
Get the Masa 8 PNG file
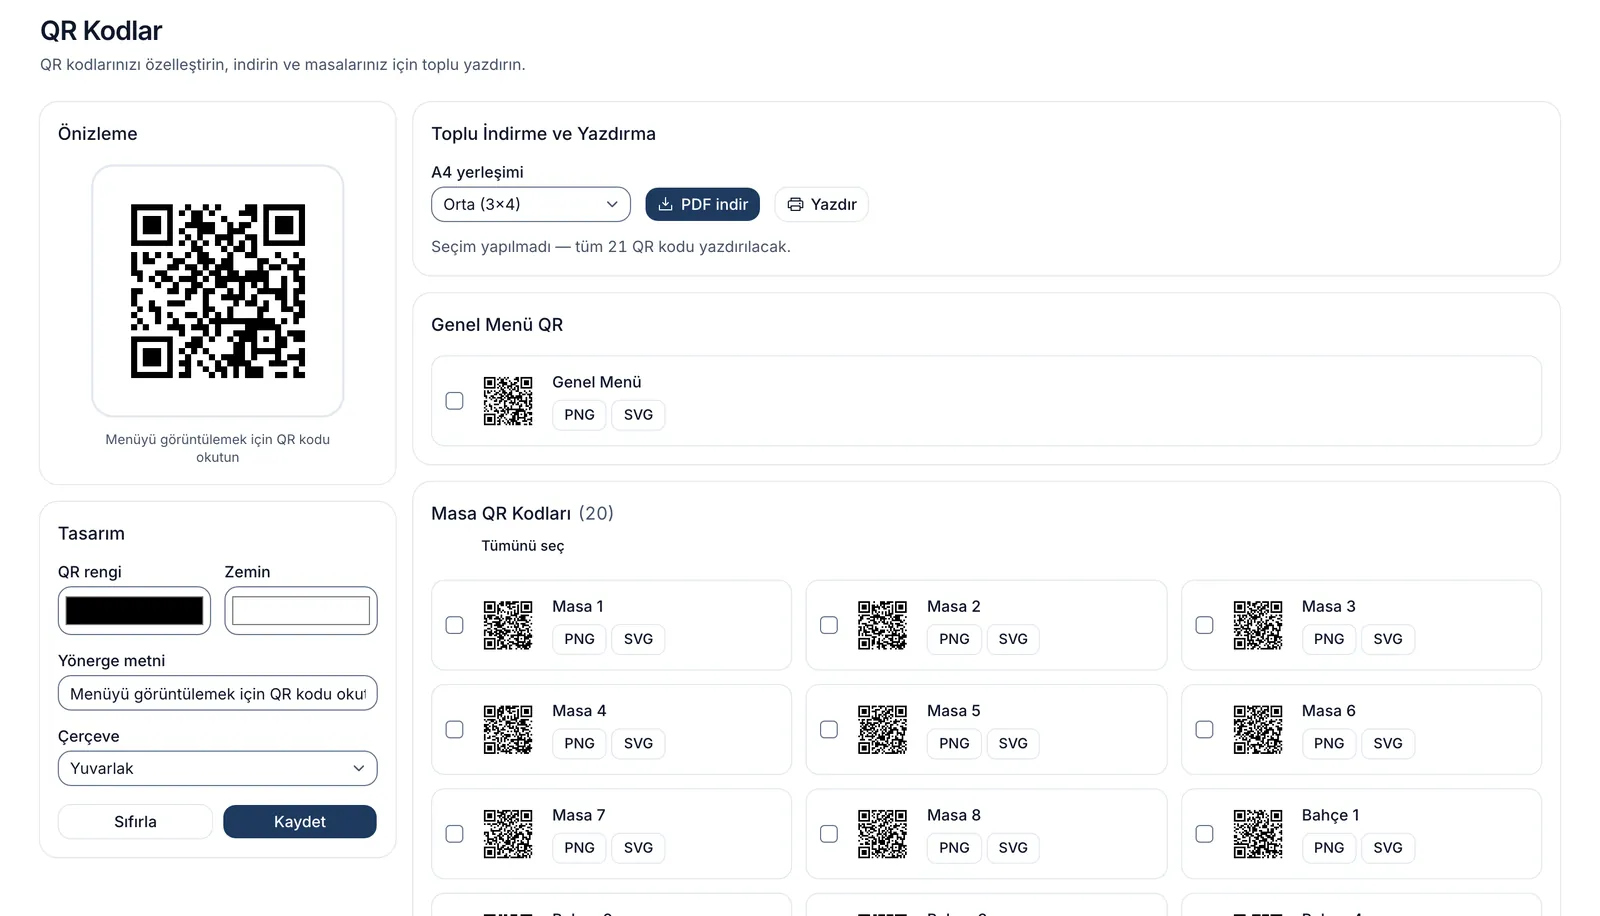coord(954,848)
